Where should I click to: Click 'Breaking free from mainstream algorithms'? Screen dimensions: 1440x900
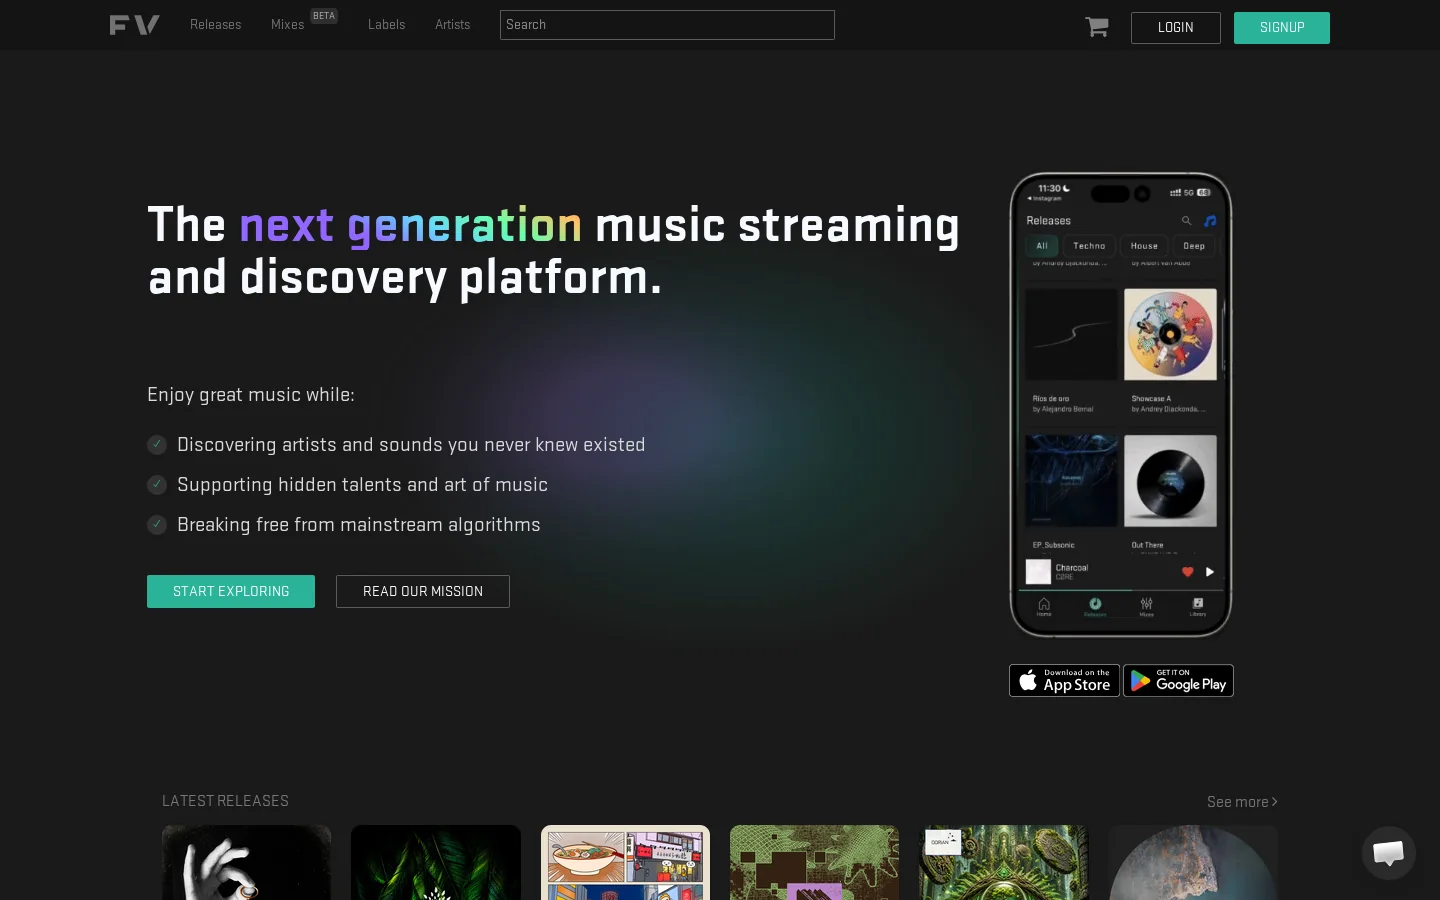pyautogui.click(x=359, y=525)
